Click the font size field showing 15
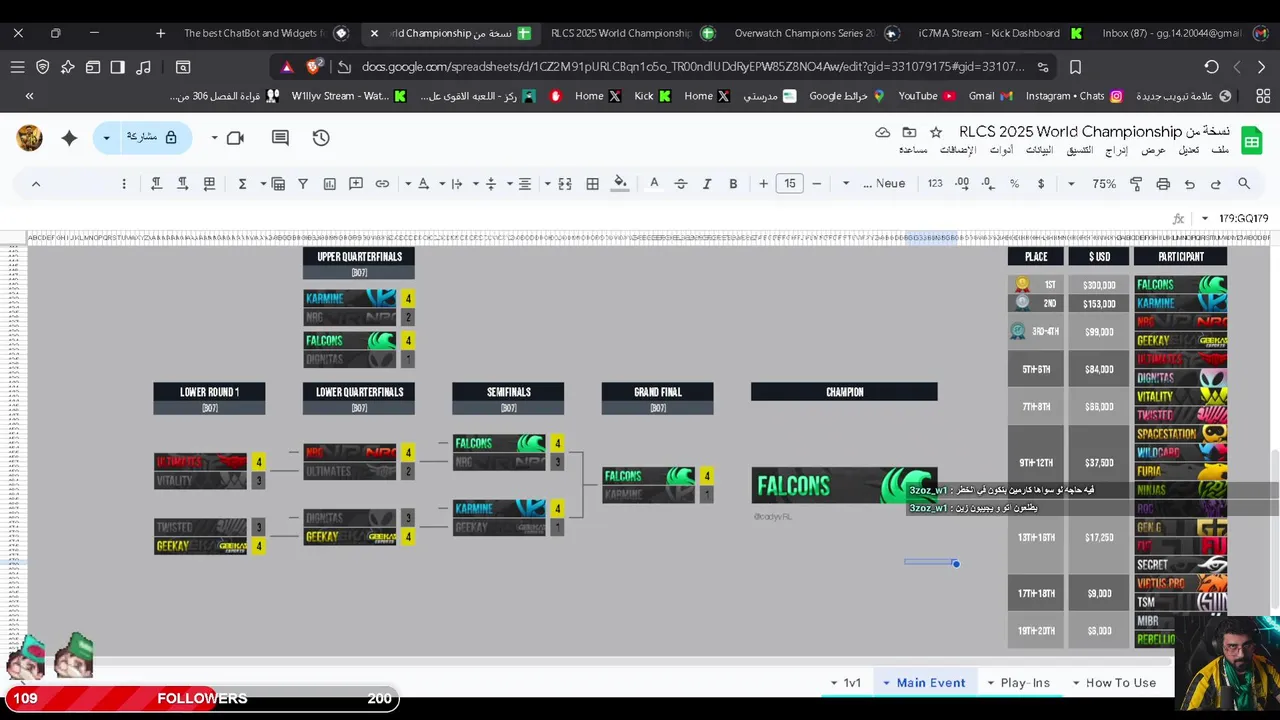Image resolution: width=1280 pixels, height=720 pixels. [x=790, y=184]
